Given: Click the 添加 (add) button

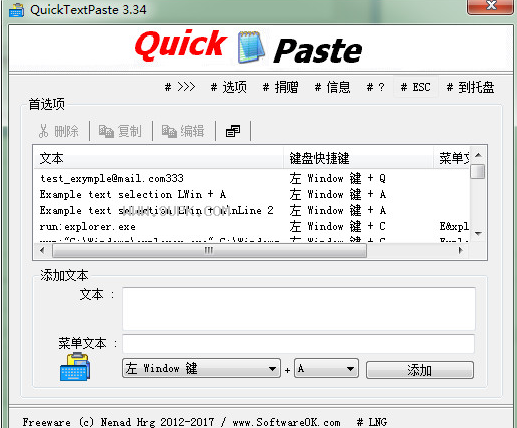Looking at the screenshot, I should pyautogui.click(x=420, y=370).
